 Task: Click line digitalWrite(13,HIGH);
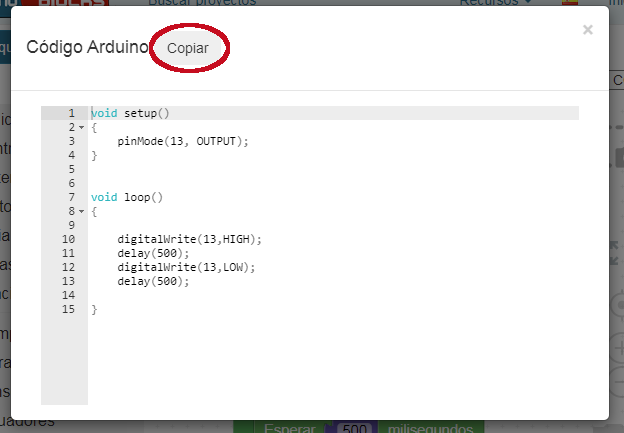pyautogui.click(x=189, y=239)
